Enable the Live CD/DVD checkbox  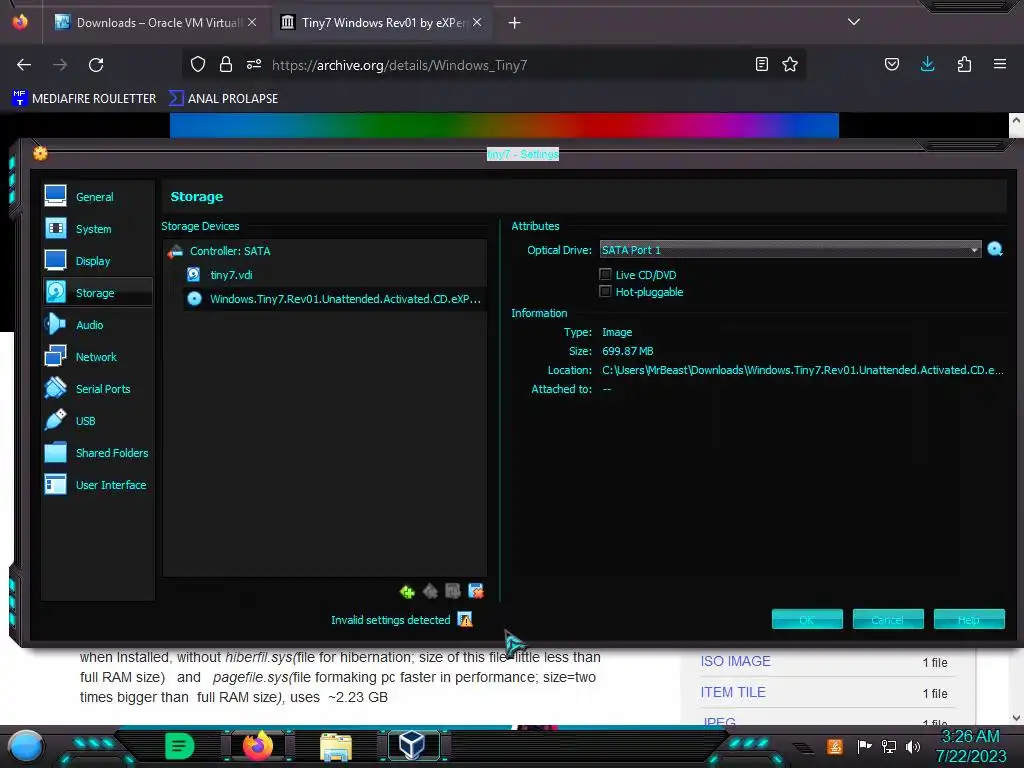pyautogui.click(x=605, y=274)
